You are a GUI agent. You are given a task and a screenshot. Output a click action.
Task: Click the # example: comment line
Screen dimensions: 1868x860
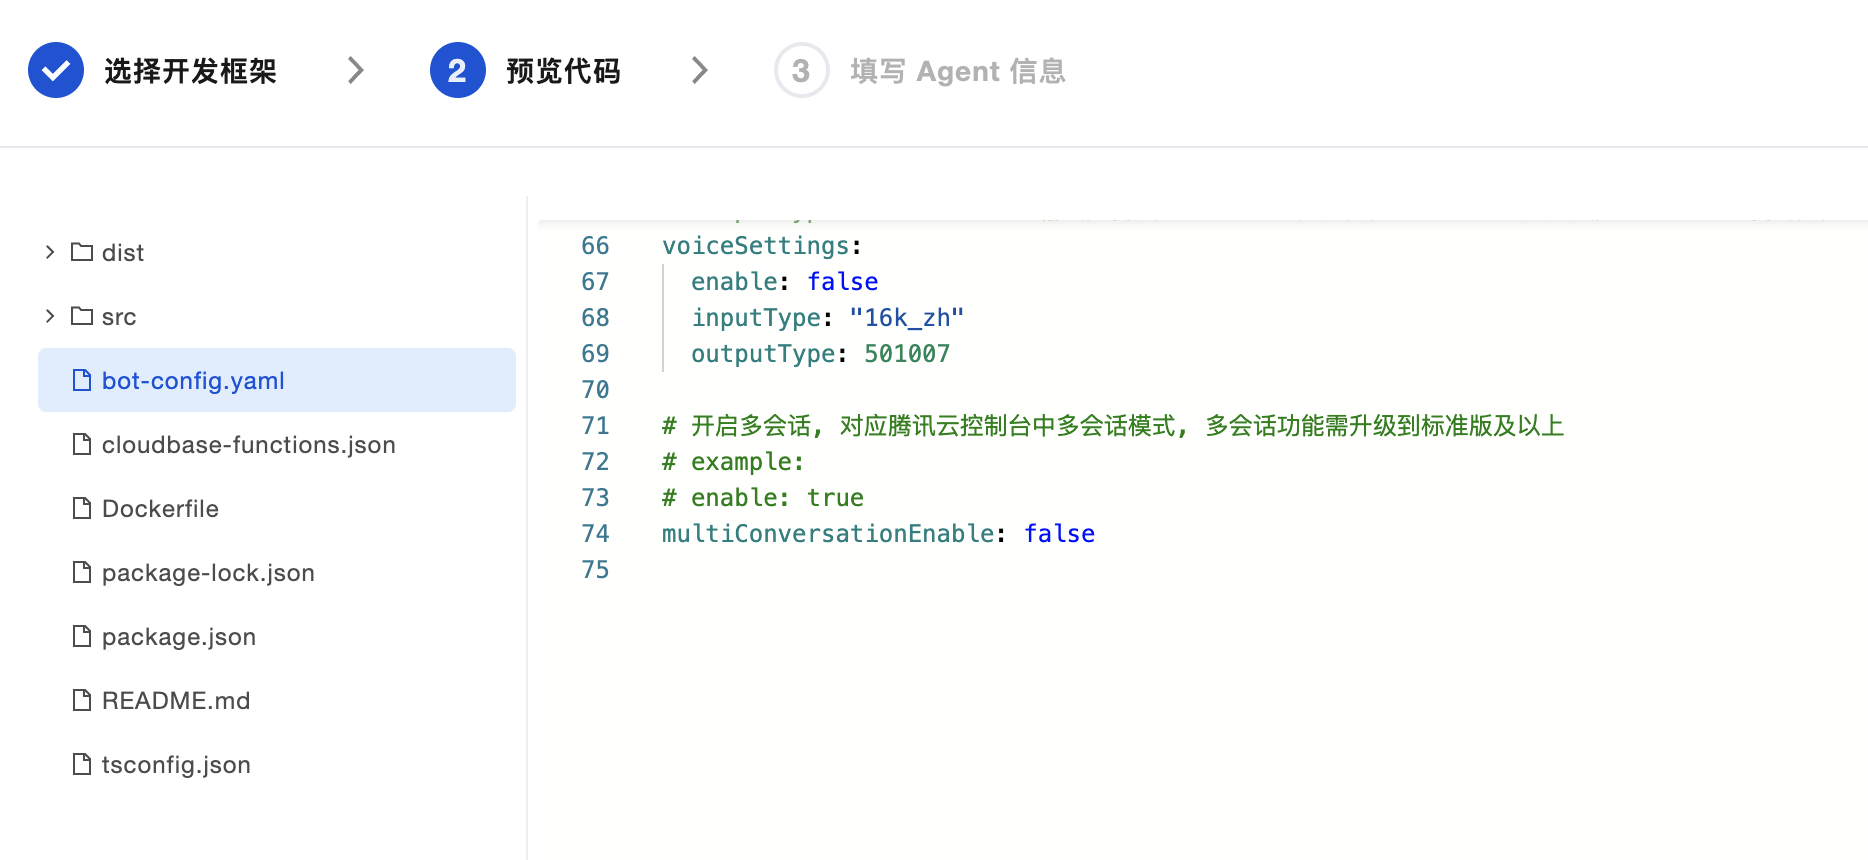click(x=733, y=462)
